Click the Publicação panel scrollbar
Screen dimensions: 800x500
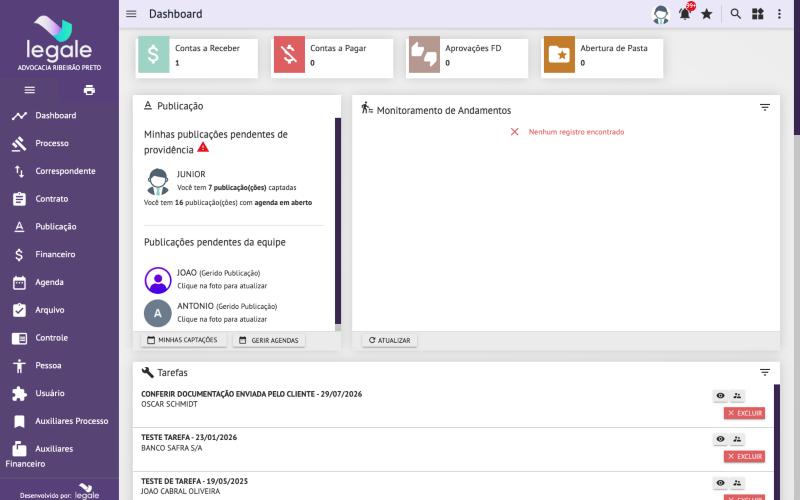pyautogui.click(x=338, y=221)
